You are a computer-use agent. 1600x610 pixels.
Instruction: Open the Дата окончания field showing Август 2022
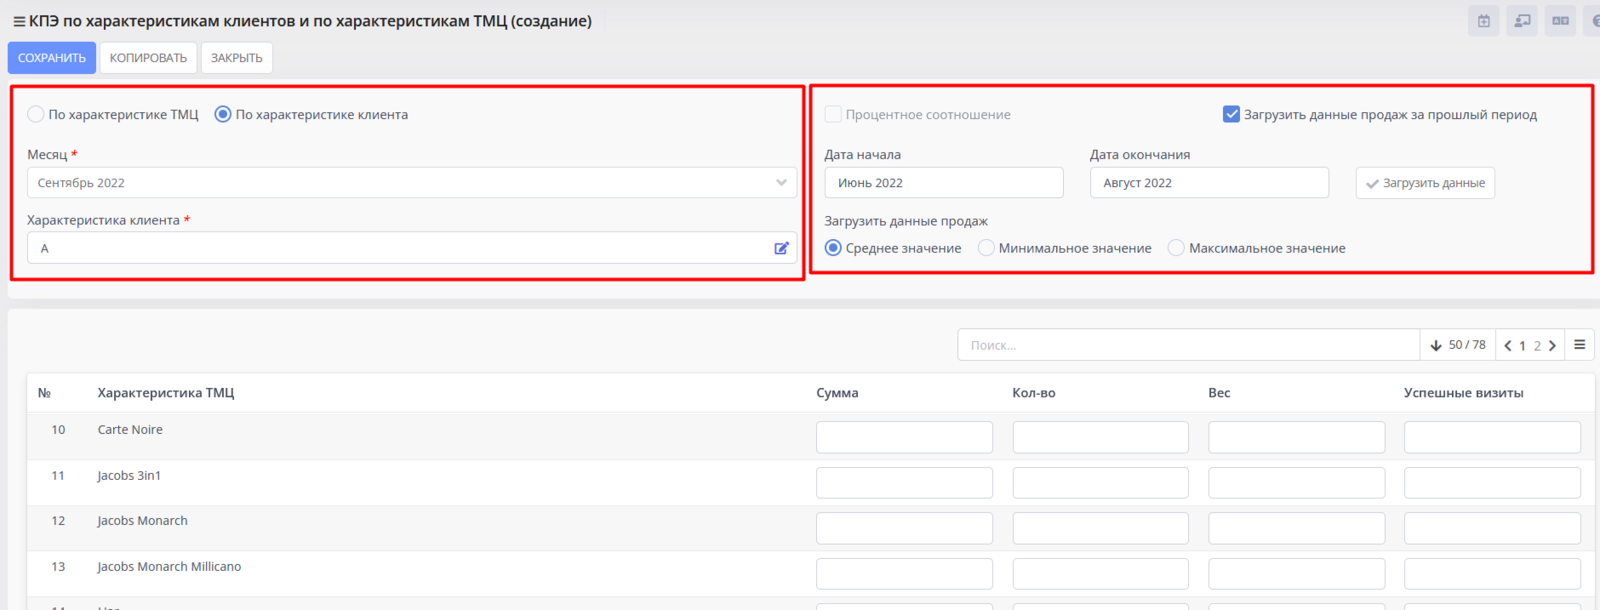click(1209, 183)
